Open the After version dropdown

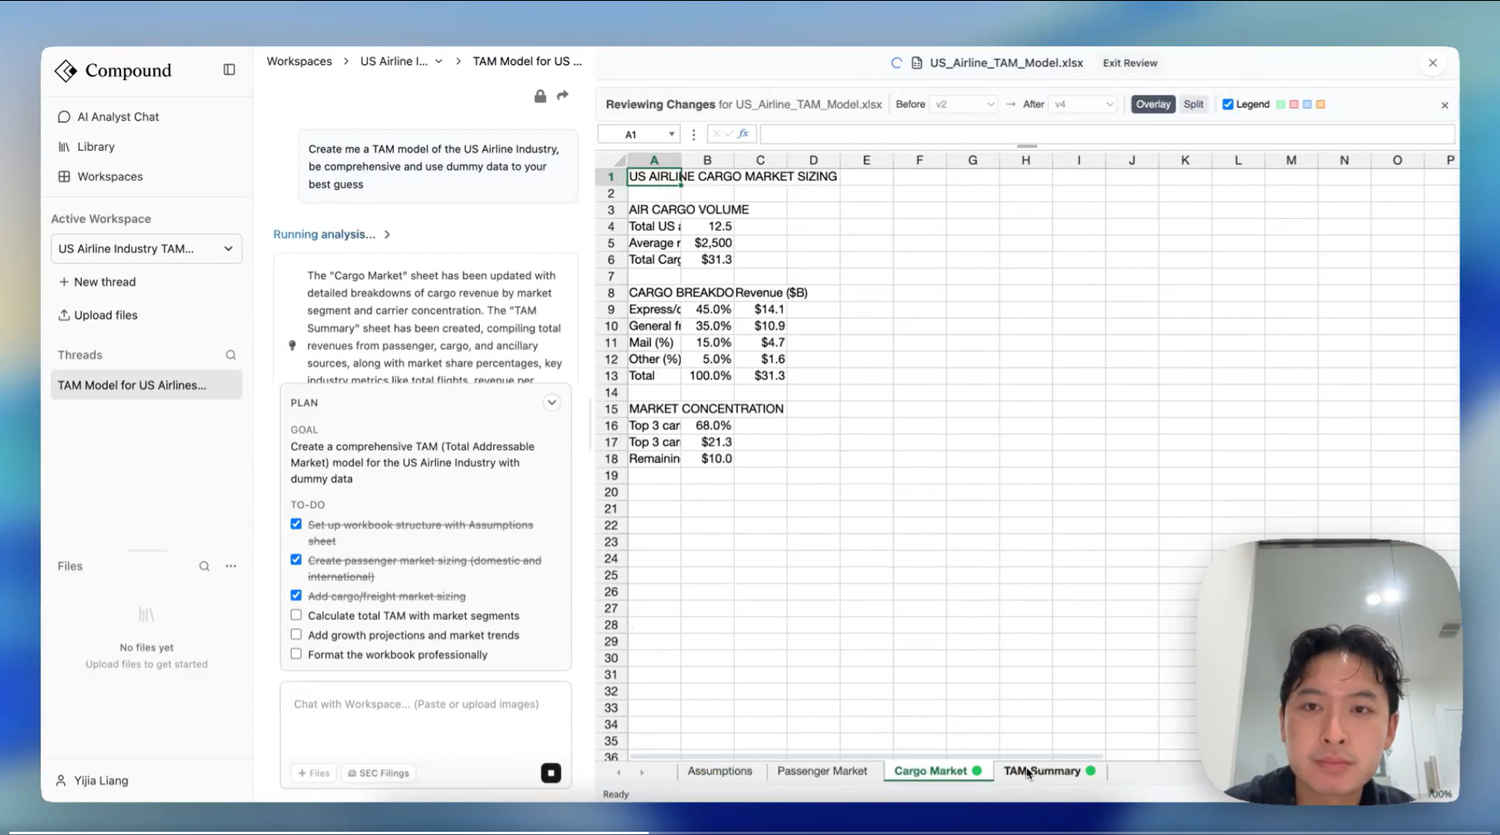(x=1083, y=104)
